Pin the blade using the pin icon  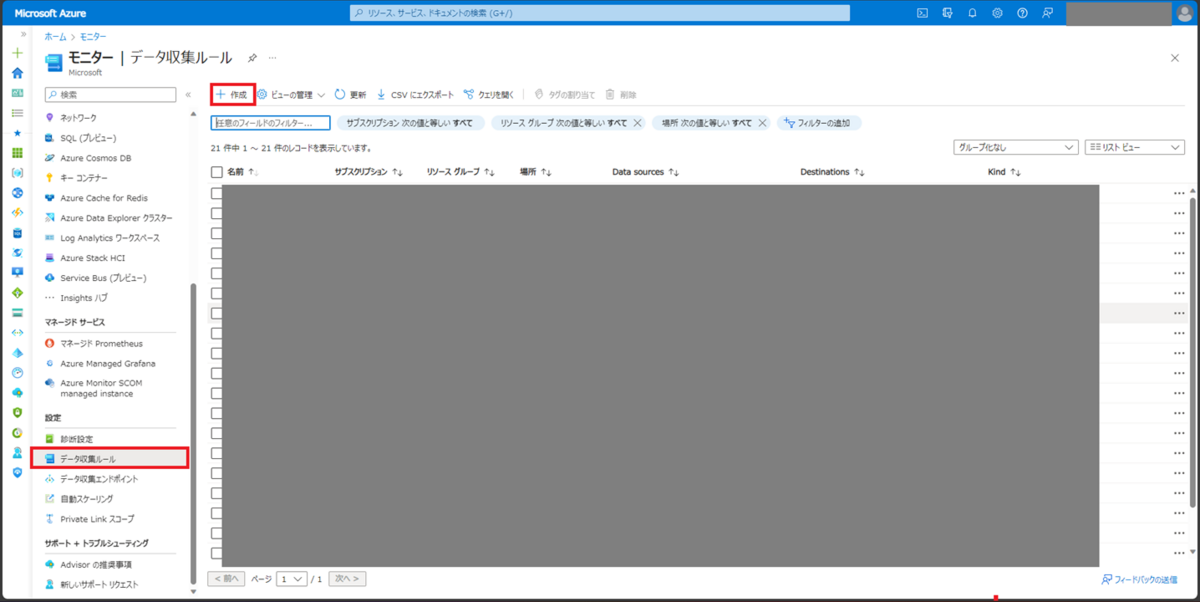pos(252,58)
